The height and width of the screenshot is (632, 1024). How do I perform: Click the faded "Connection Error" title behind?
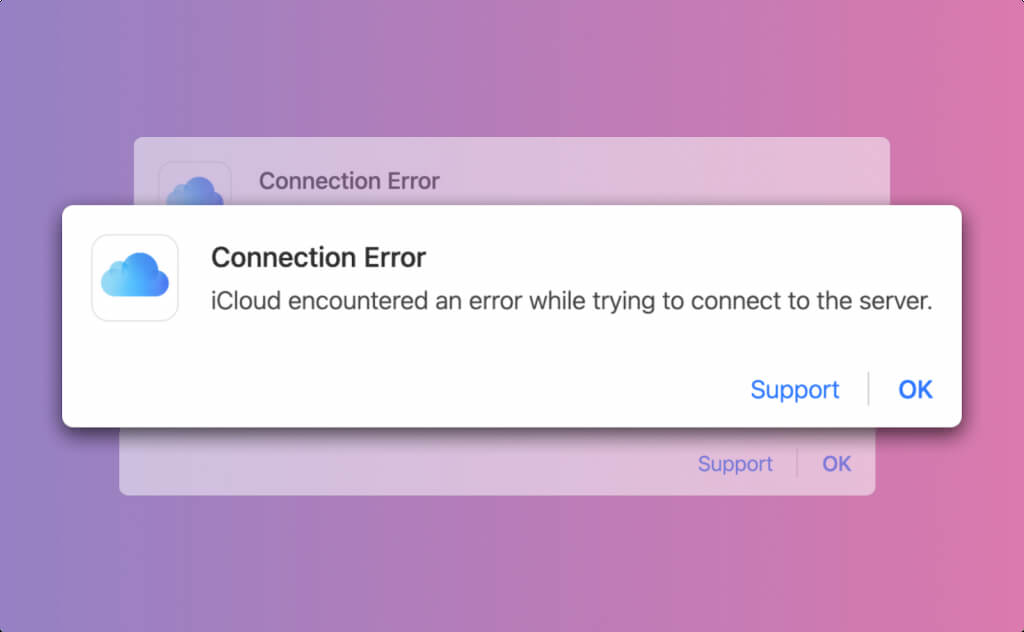point(349,181)
